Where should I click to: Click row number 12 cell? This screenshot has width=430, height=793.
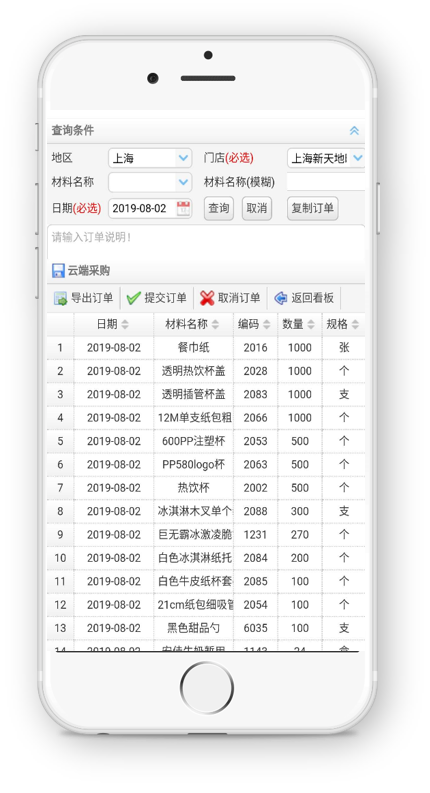tap(60, 605)
